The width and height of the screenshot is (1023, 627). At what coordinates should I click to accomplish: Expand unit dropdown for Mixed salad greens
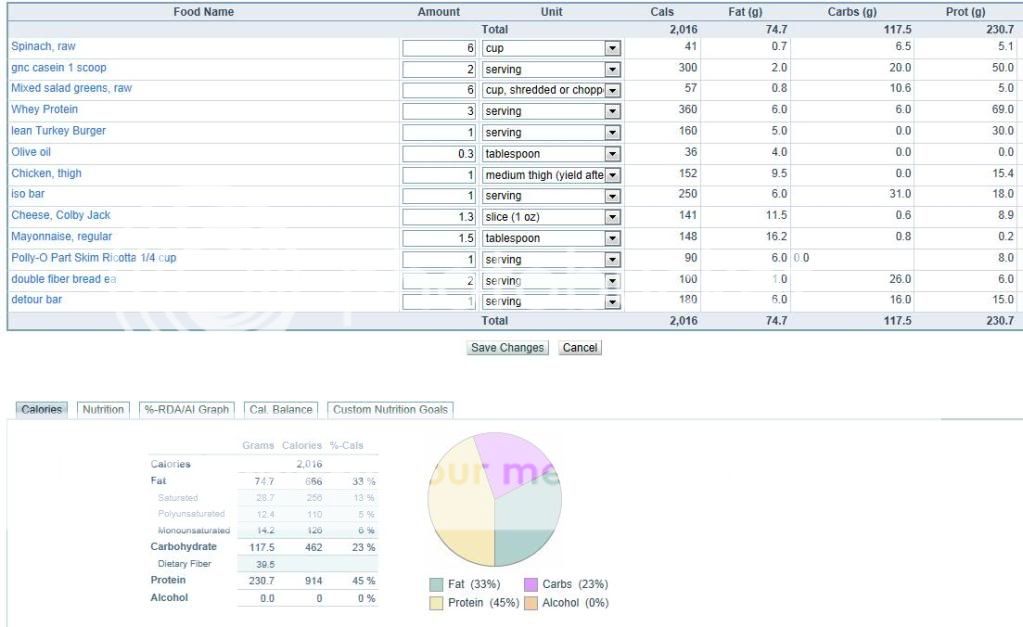tap(612, 90)
